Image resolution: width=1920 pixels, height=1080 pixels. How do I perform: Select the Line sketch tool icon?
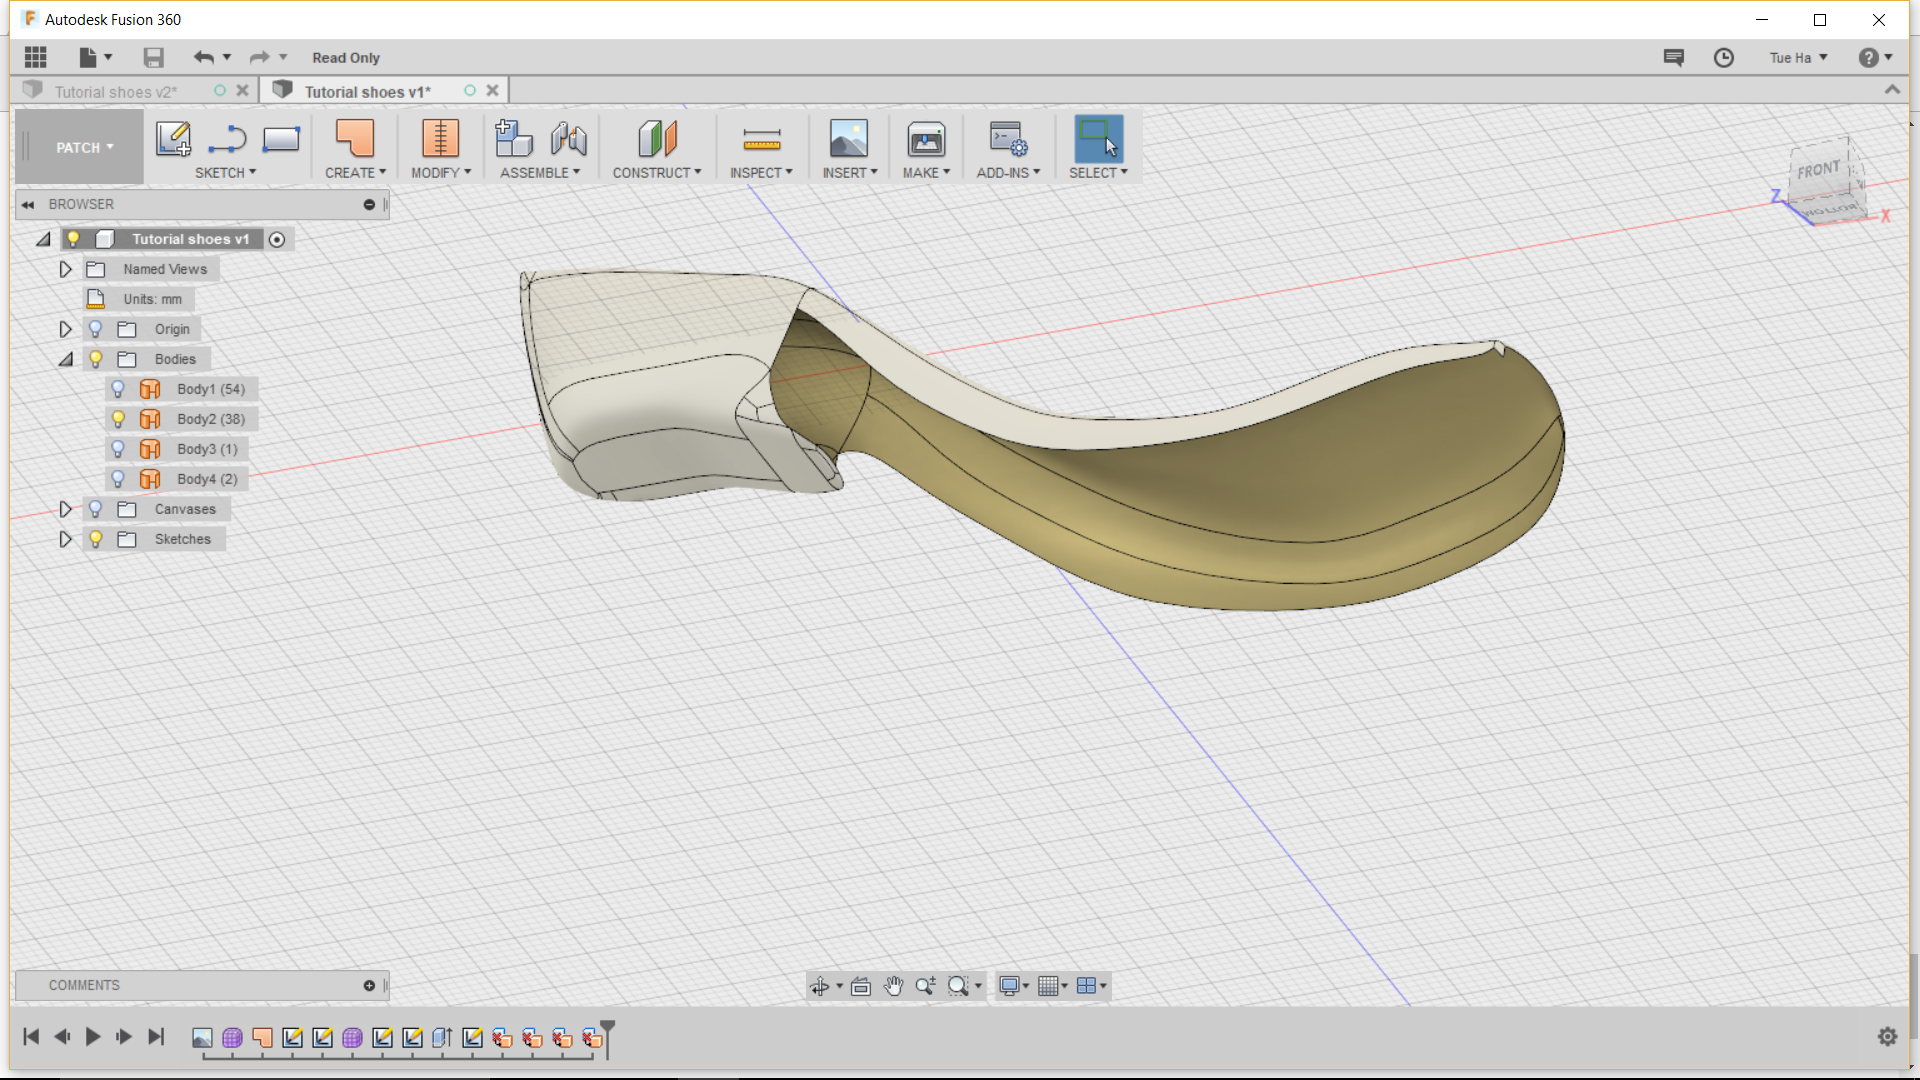click(228, 139)
